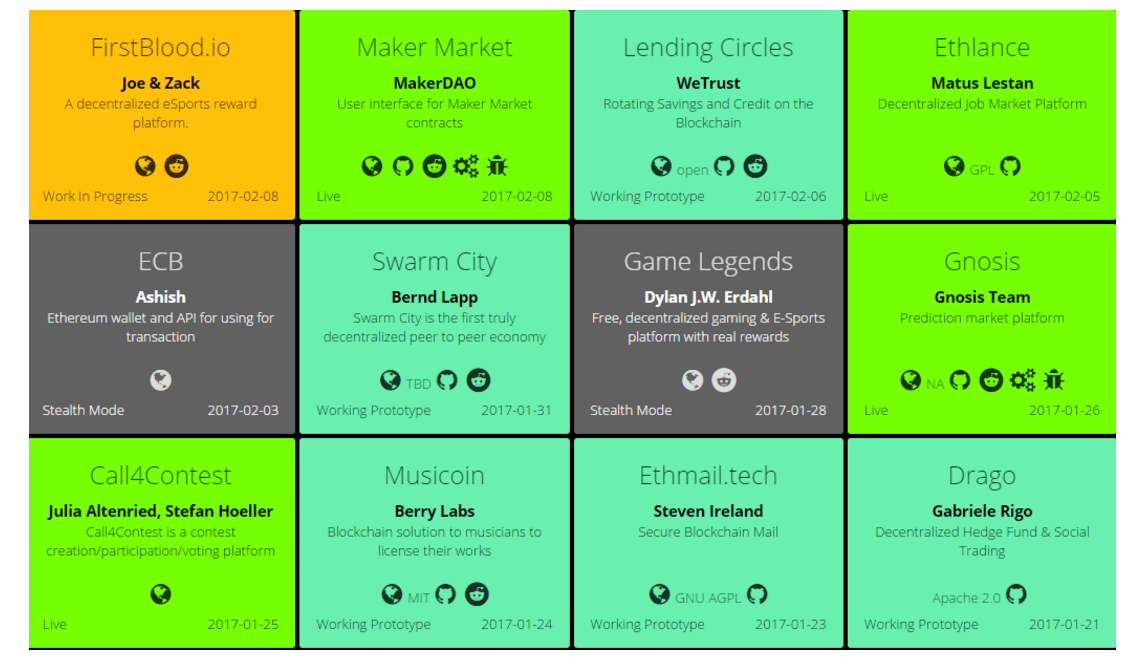
Task: Open the FirstBlood.io Reddit icon
Action: click(x=176, y=166)
